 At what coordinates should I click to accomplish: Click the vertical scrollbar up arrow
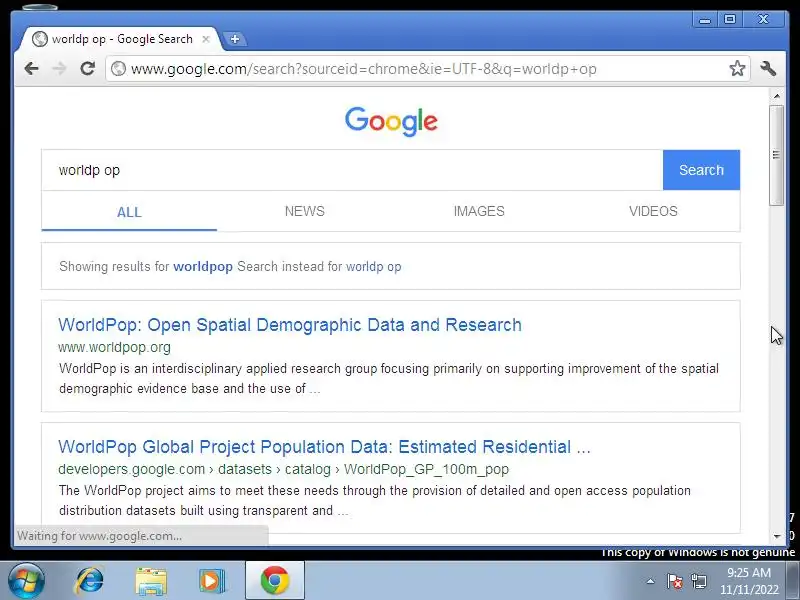click(777, 96)
